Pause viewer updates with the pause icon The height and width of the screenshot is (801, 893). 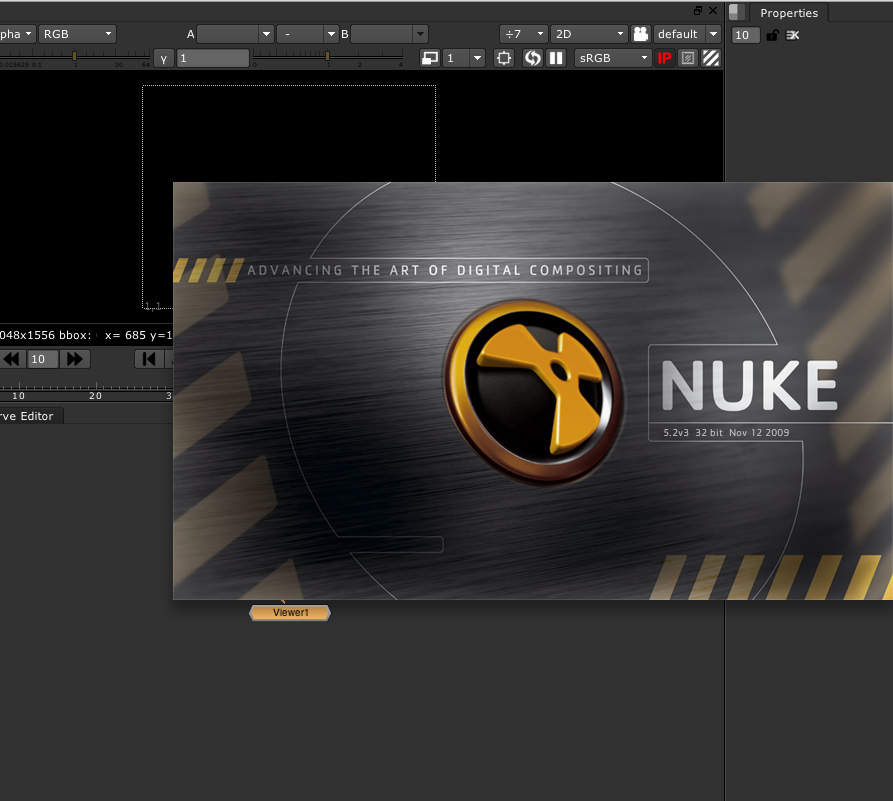tap(556, 58)
